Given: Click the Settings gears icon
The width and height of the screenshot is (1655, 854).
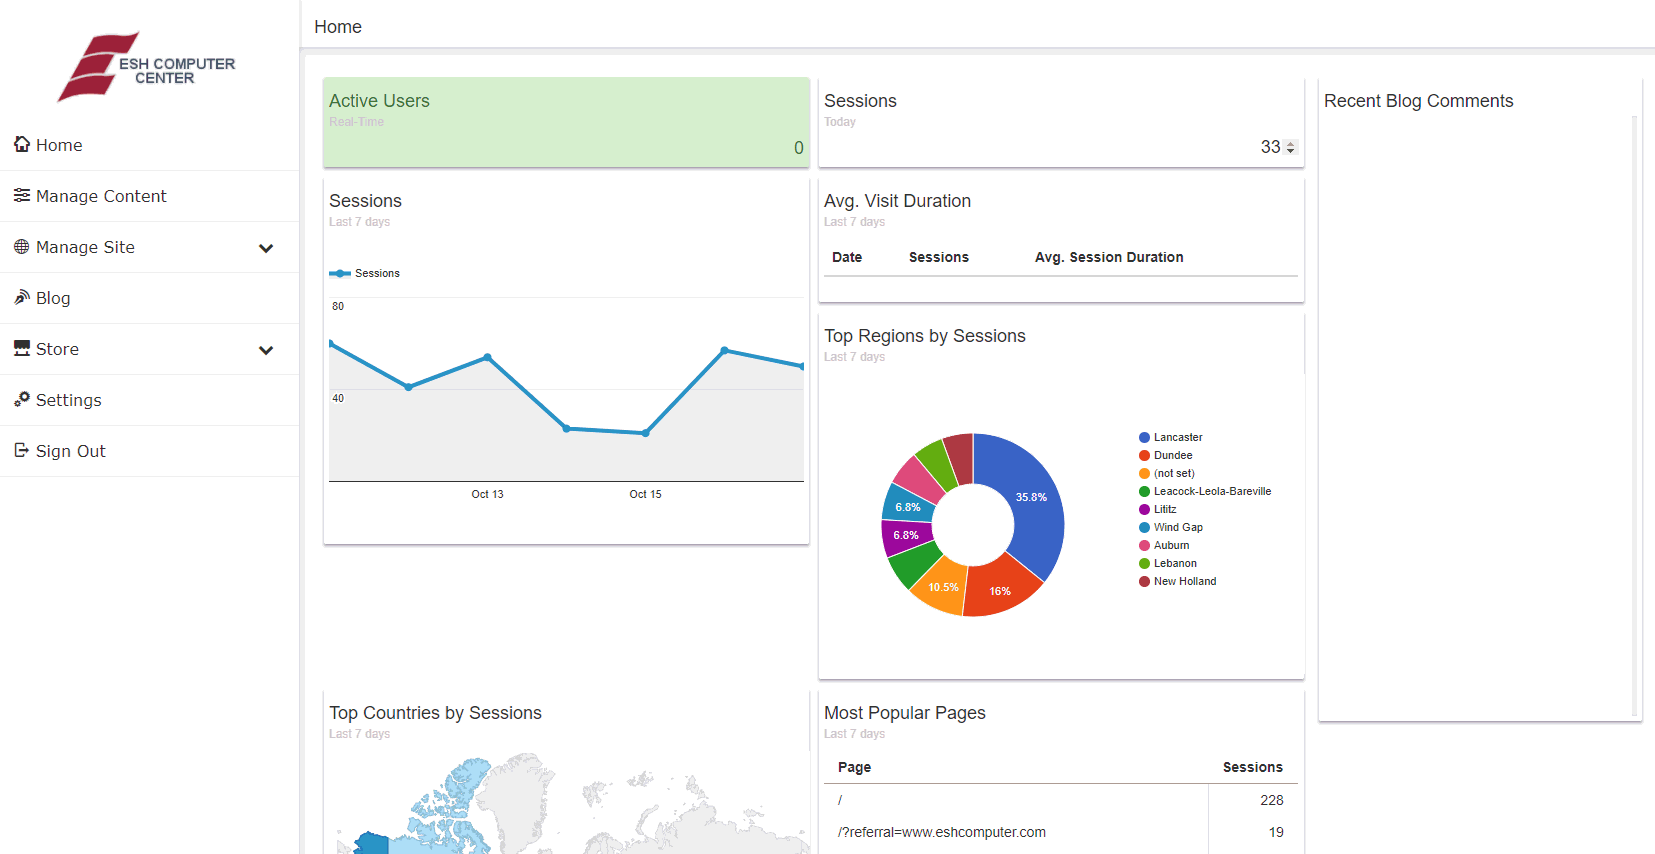Looking at the screenshot, I should (x=22, y=399).
